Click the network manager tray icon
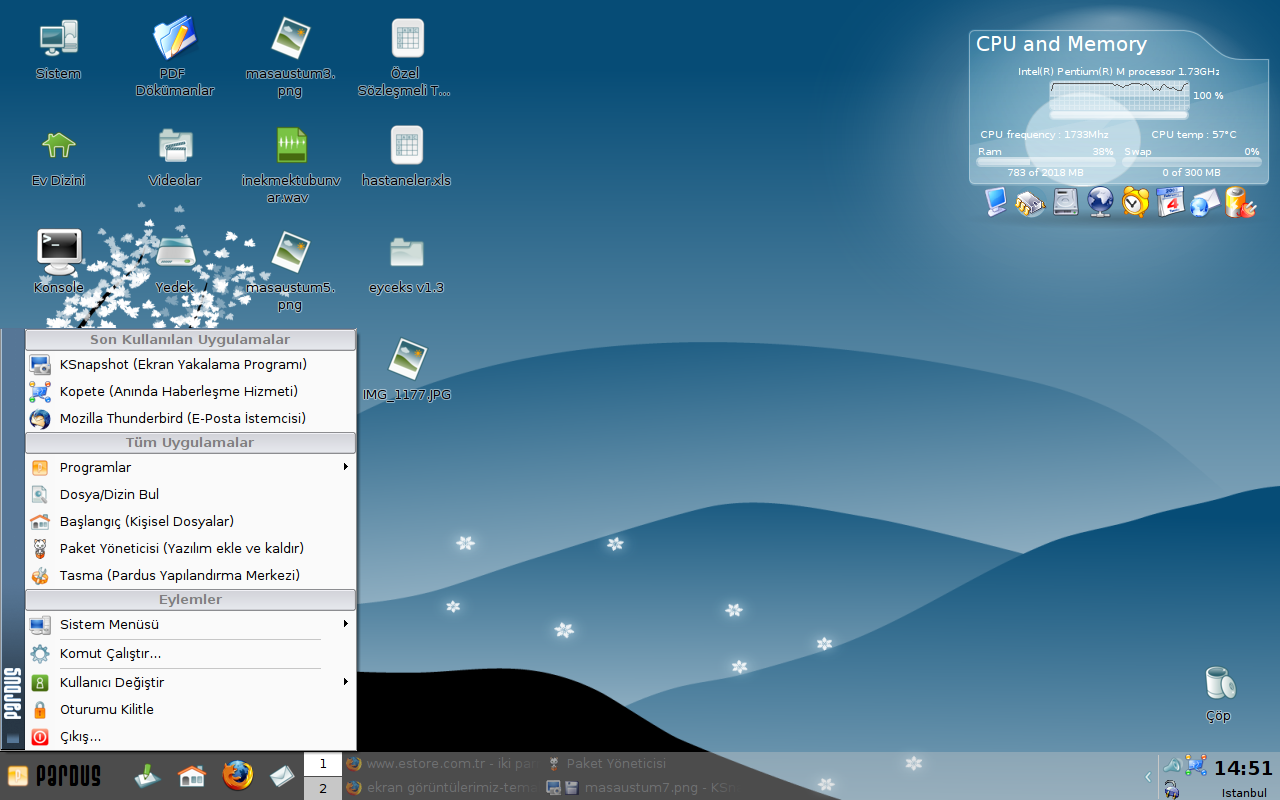This screenshot has height=800, width=1280. (1196, 766)
